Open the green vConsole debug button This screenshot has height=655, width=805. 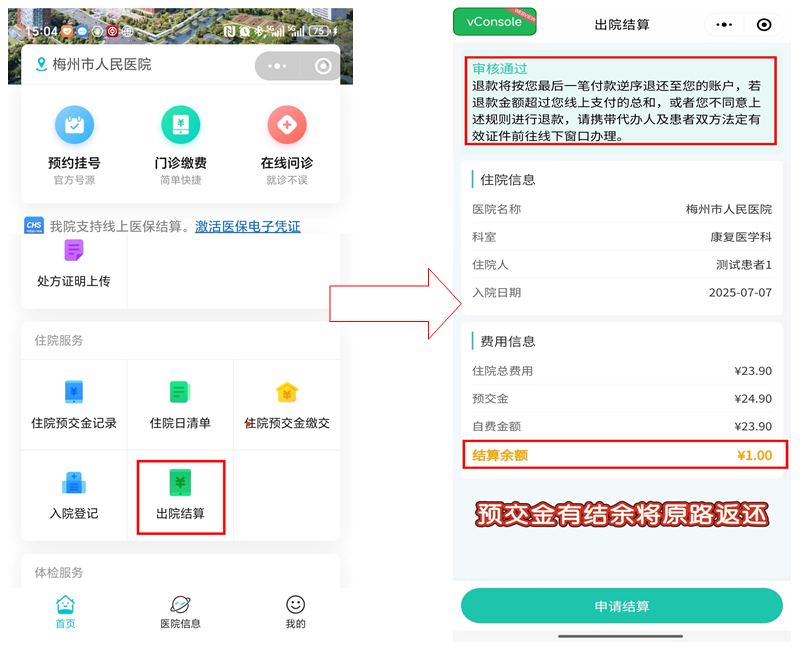click(x=494, y=22)
